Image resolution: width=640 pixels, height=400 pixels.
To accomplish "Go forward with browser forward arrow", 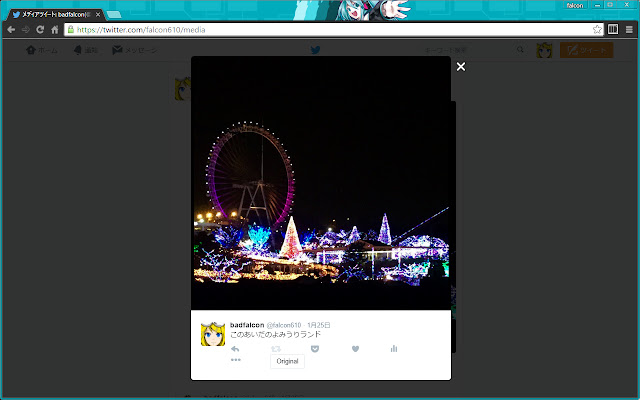I will tap(26, 29).
